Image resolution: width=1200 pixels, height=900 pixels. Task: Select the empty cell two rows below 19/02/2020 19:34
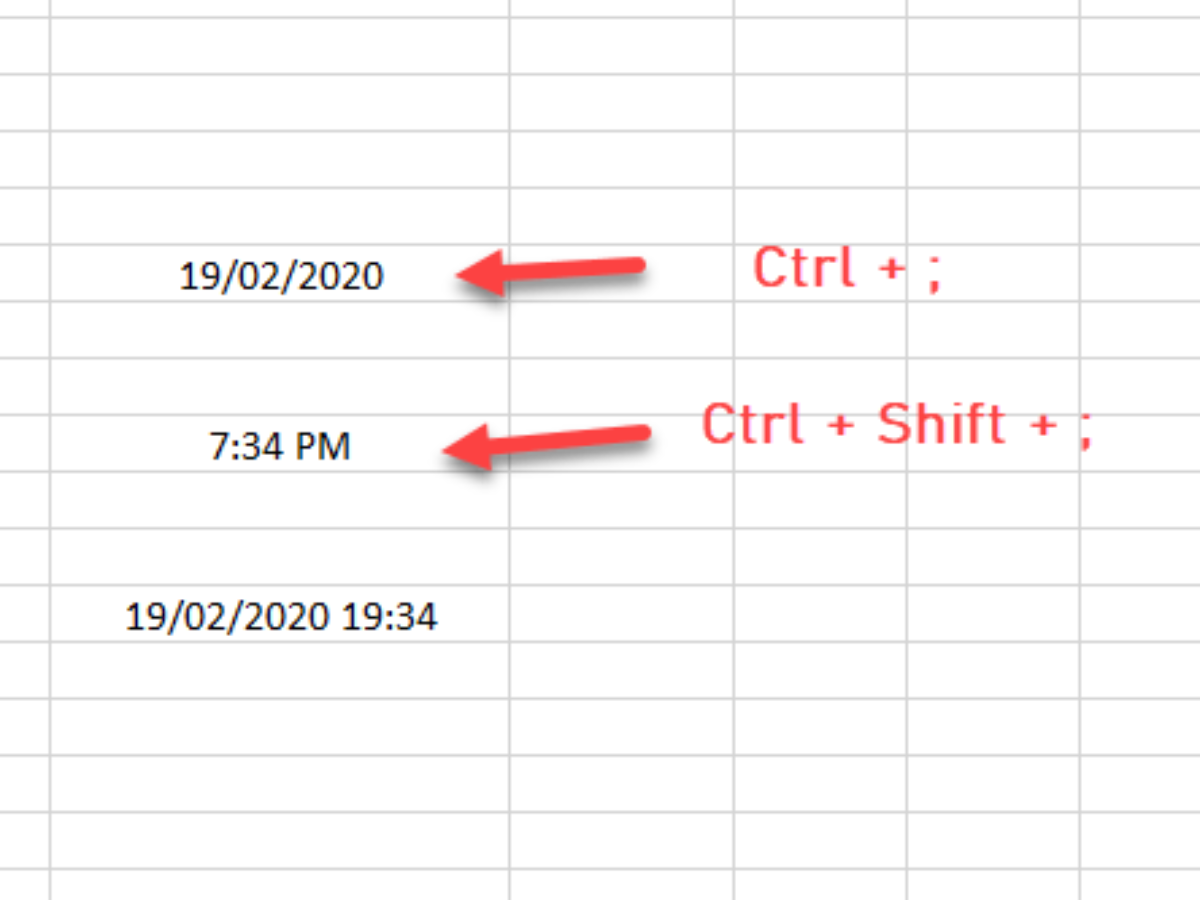click(x=280, y=727)
